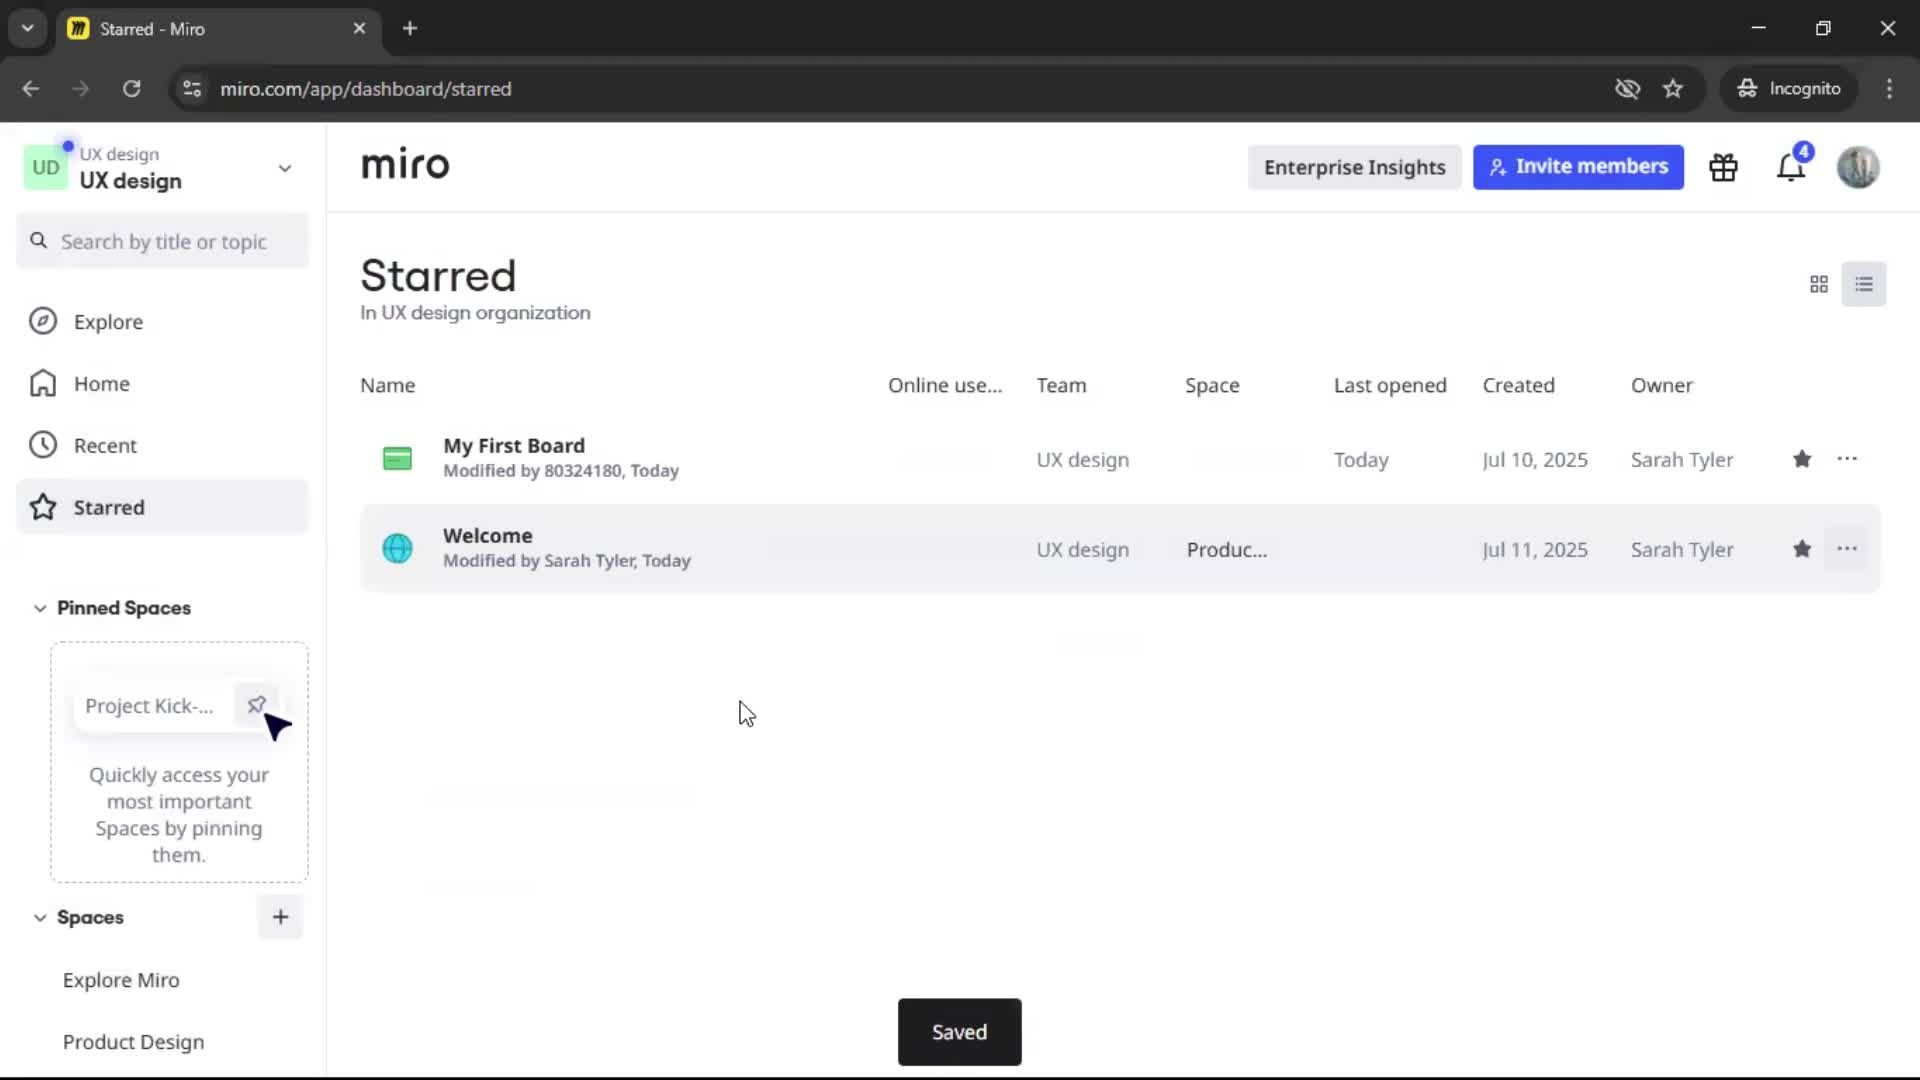Image resolution: width=1920 pixels, height=1080 pixels.
Task: Sort by Created column header
Action: coord(1518,385)
